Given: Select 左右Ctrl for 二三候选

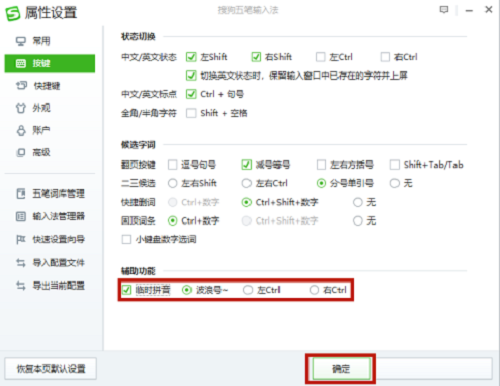Looking at the screenshot, I should (x=247, y=183).
